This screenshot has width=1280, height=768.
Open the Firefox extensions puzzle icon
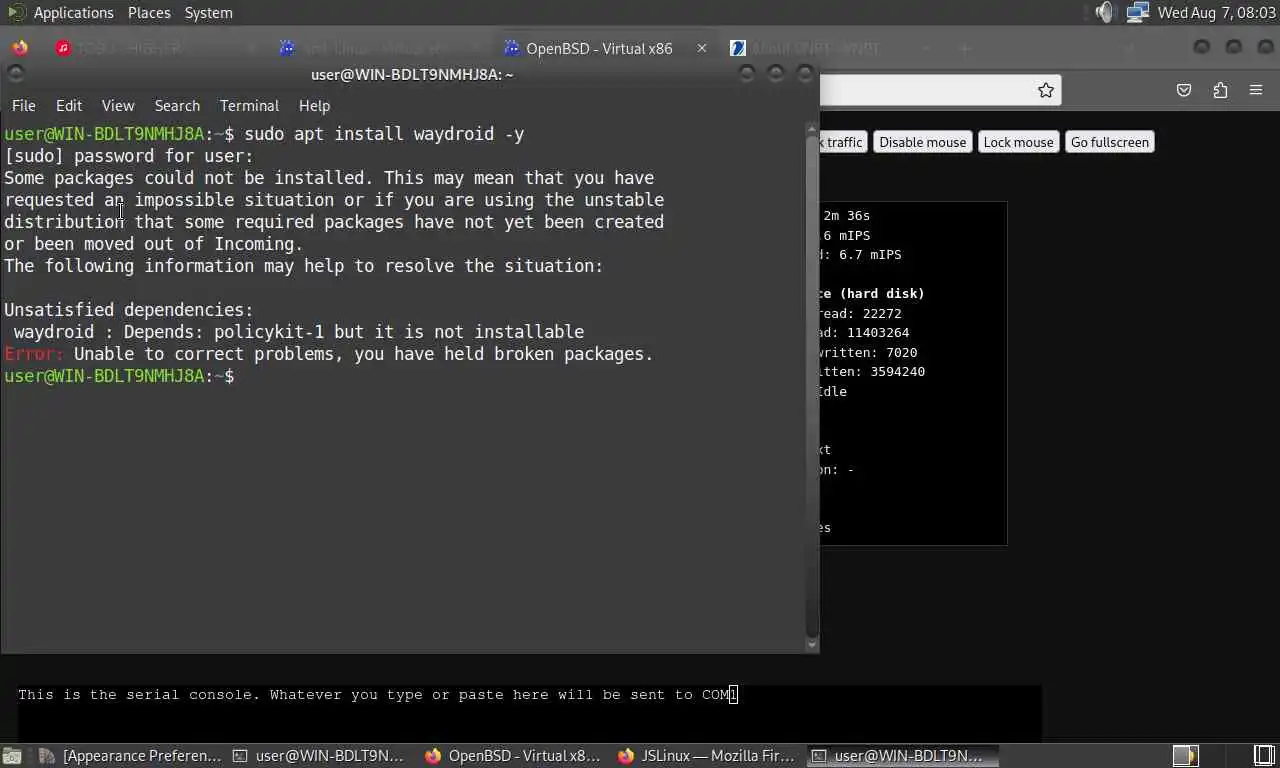1220,90
